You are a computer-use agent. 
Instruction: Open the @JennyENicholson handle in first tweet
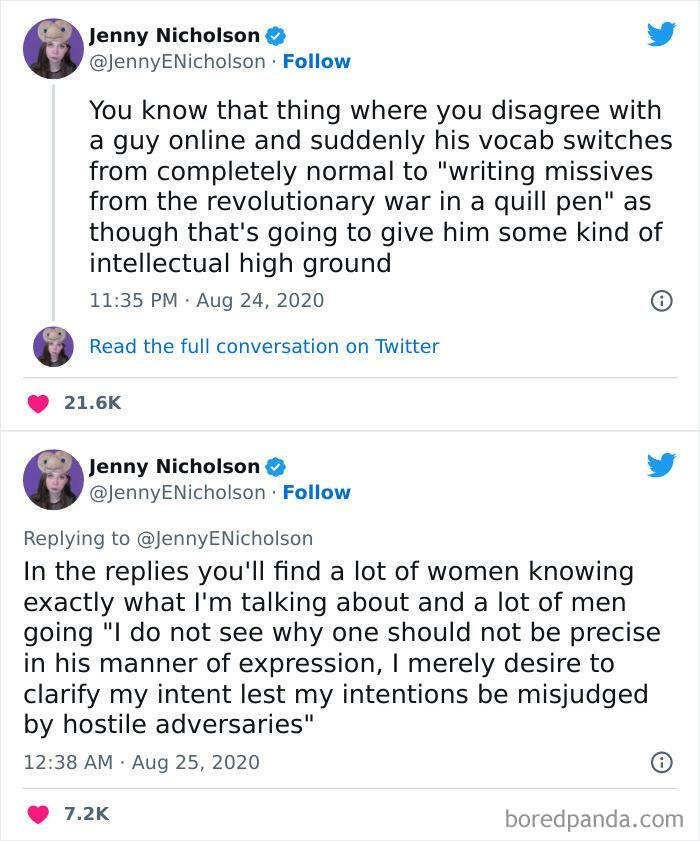click(178, 61)
